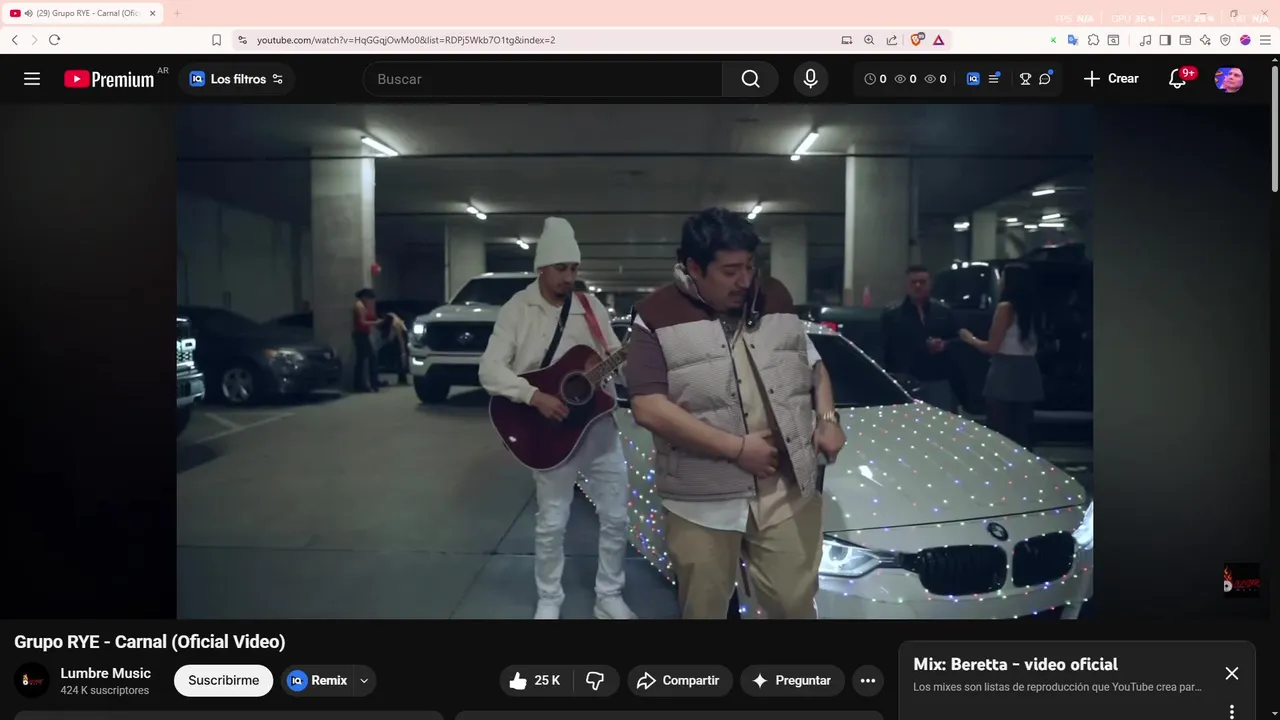Focus the Buscar search field
This screenshot has width=1280, height=720.
543,79
